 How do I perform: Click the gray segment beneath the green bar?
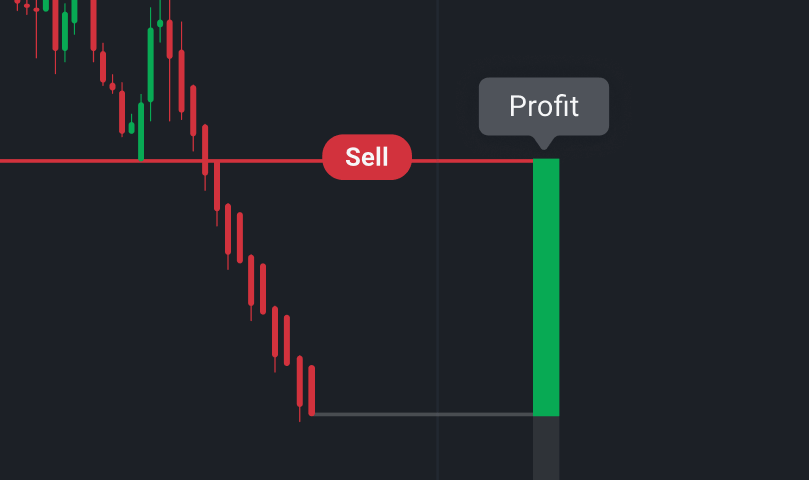(546, 447)
